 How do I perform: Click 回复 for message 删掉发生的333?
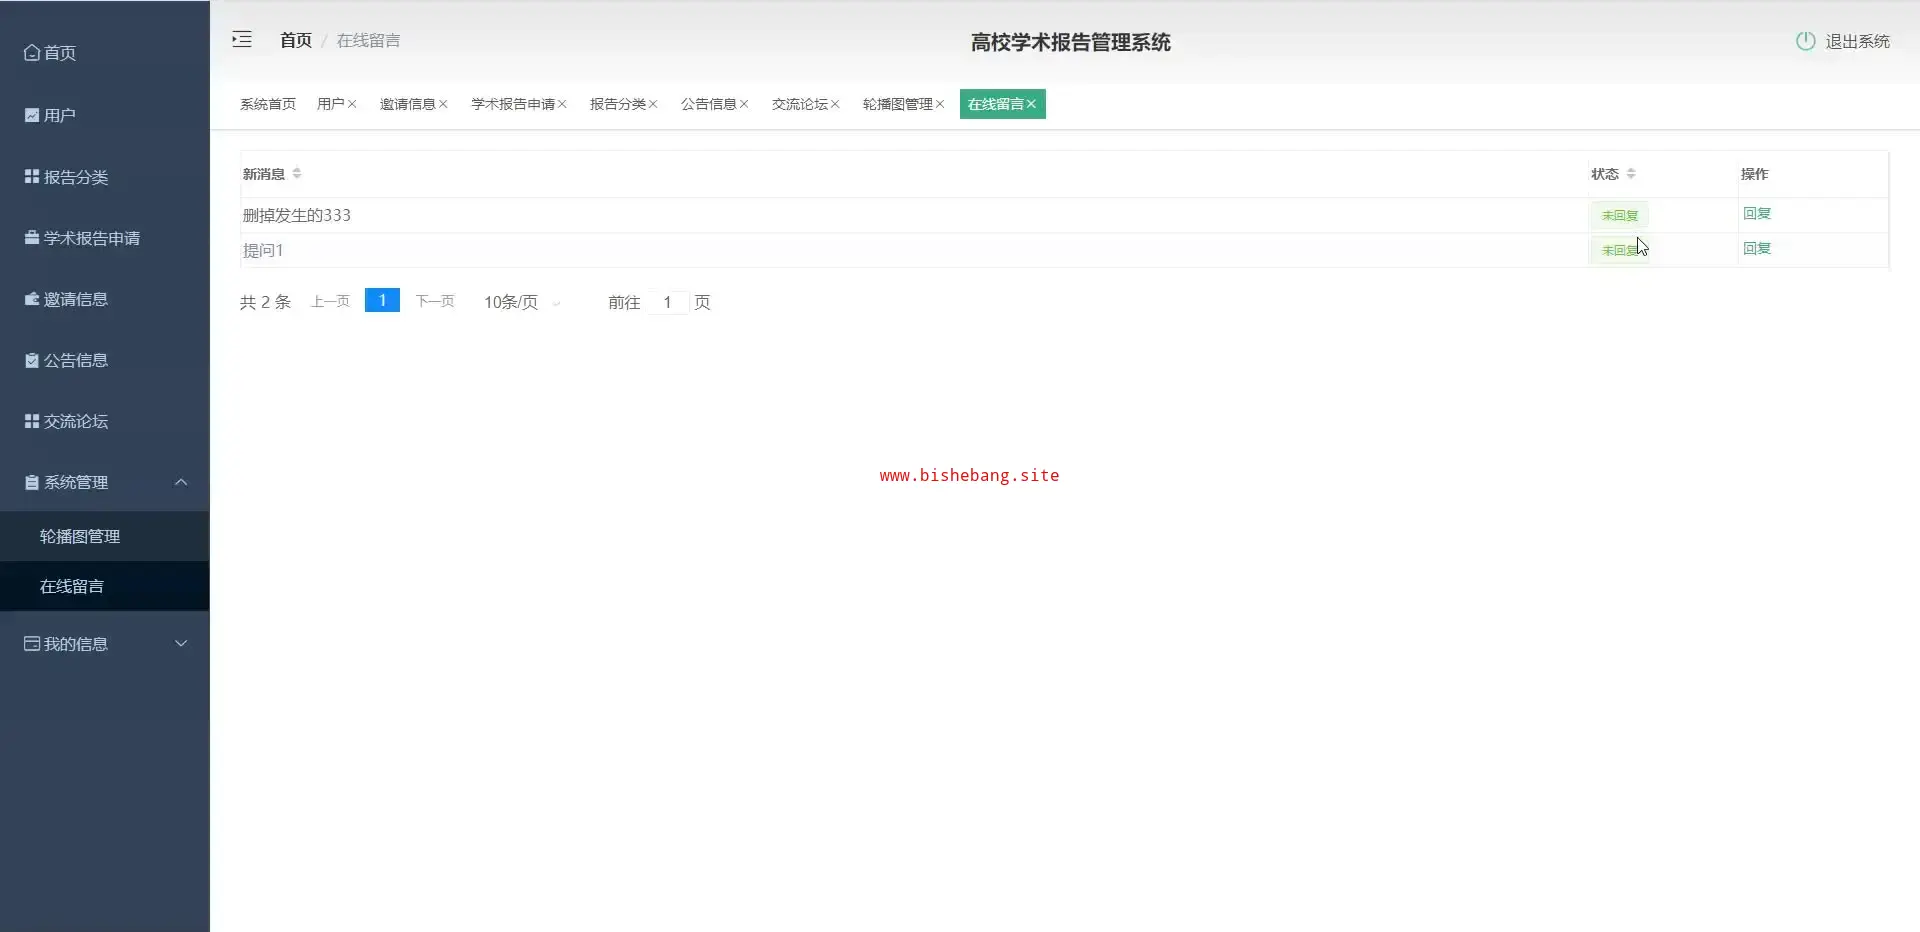pyautogui.click(x=1756, y=213)
